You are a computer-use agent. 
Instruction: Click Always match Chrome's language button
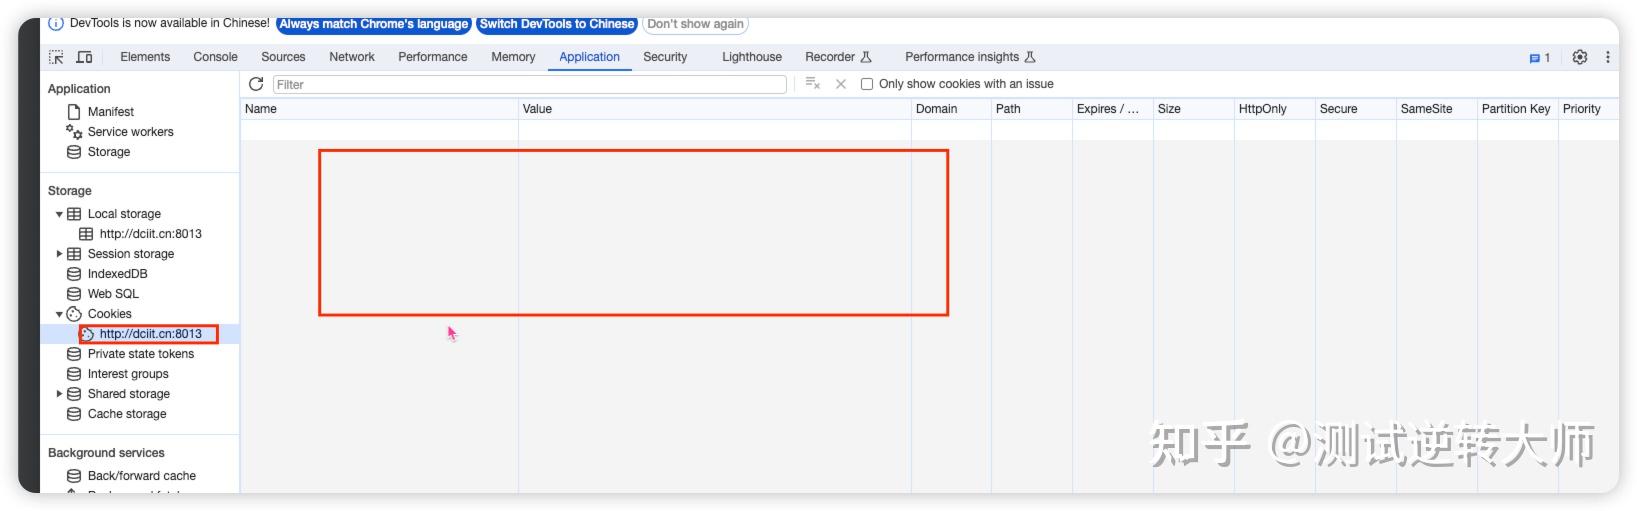373,24
